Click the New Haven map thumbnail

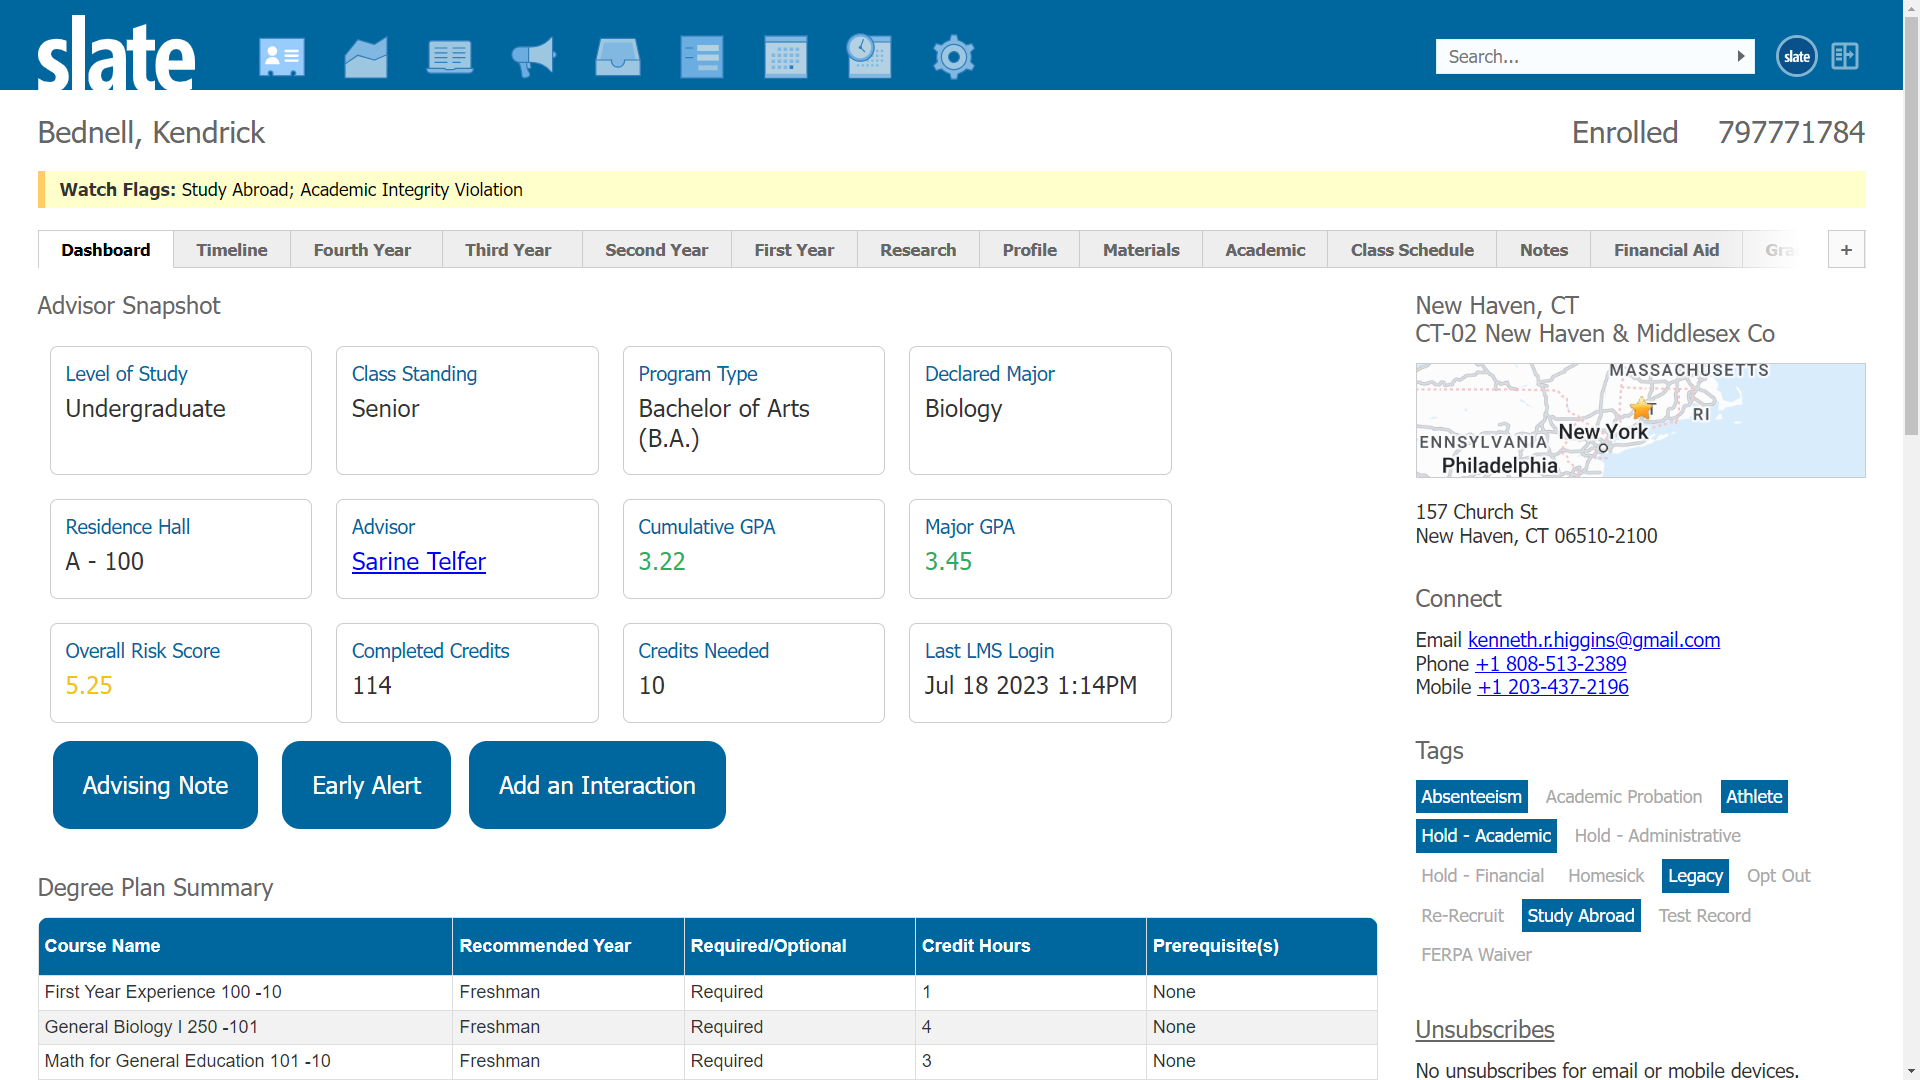pyautogui.click(x=1640, y=420)
